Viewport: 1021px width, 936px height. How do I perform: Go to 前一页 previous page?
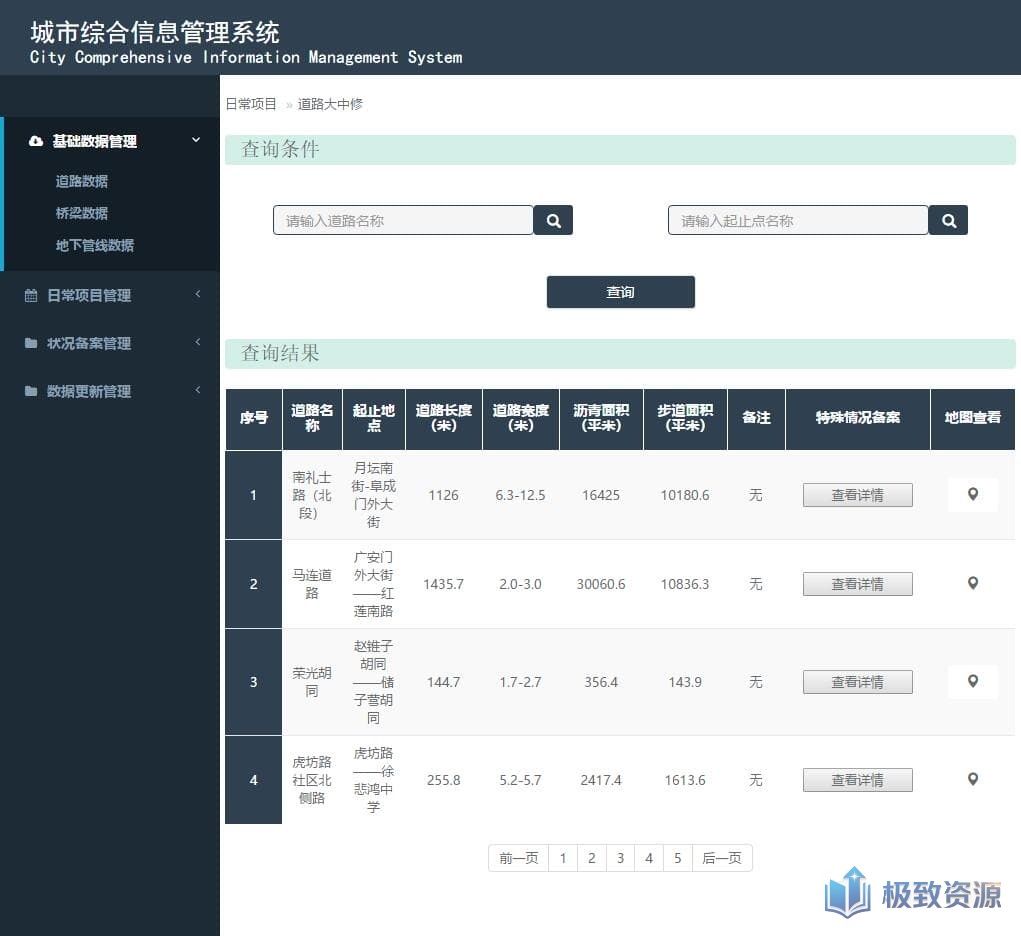pyautogui.click(x=518, y=858)
